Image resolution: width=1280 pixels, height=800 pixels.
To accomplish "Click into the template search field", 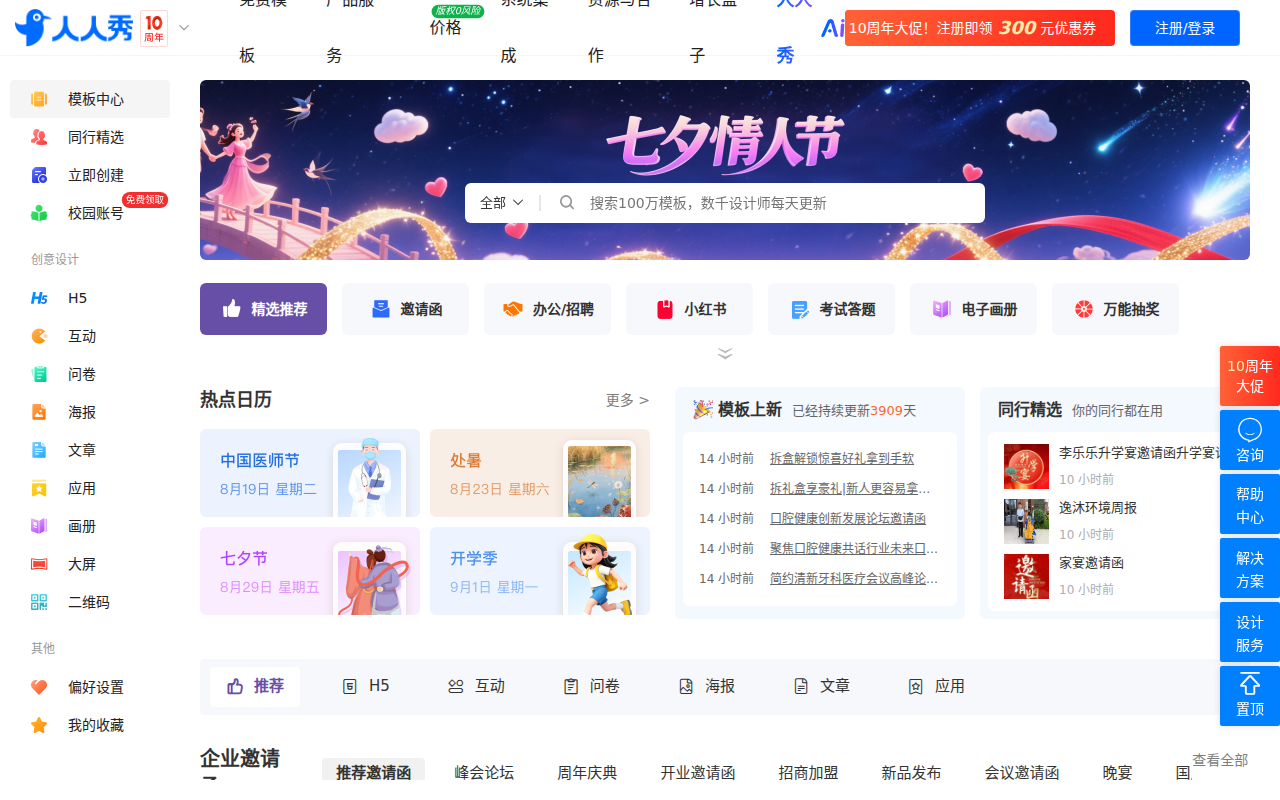I will point(780,203).
